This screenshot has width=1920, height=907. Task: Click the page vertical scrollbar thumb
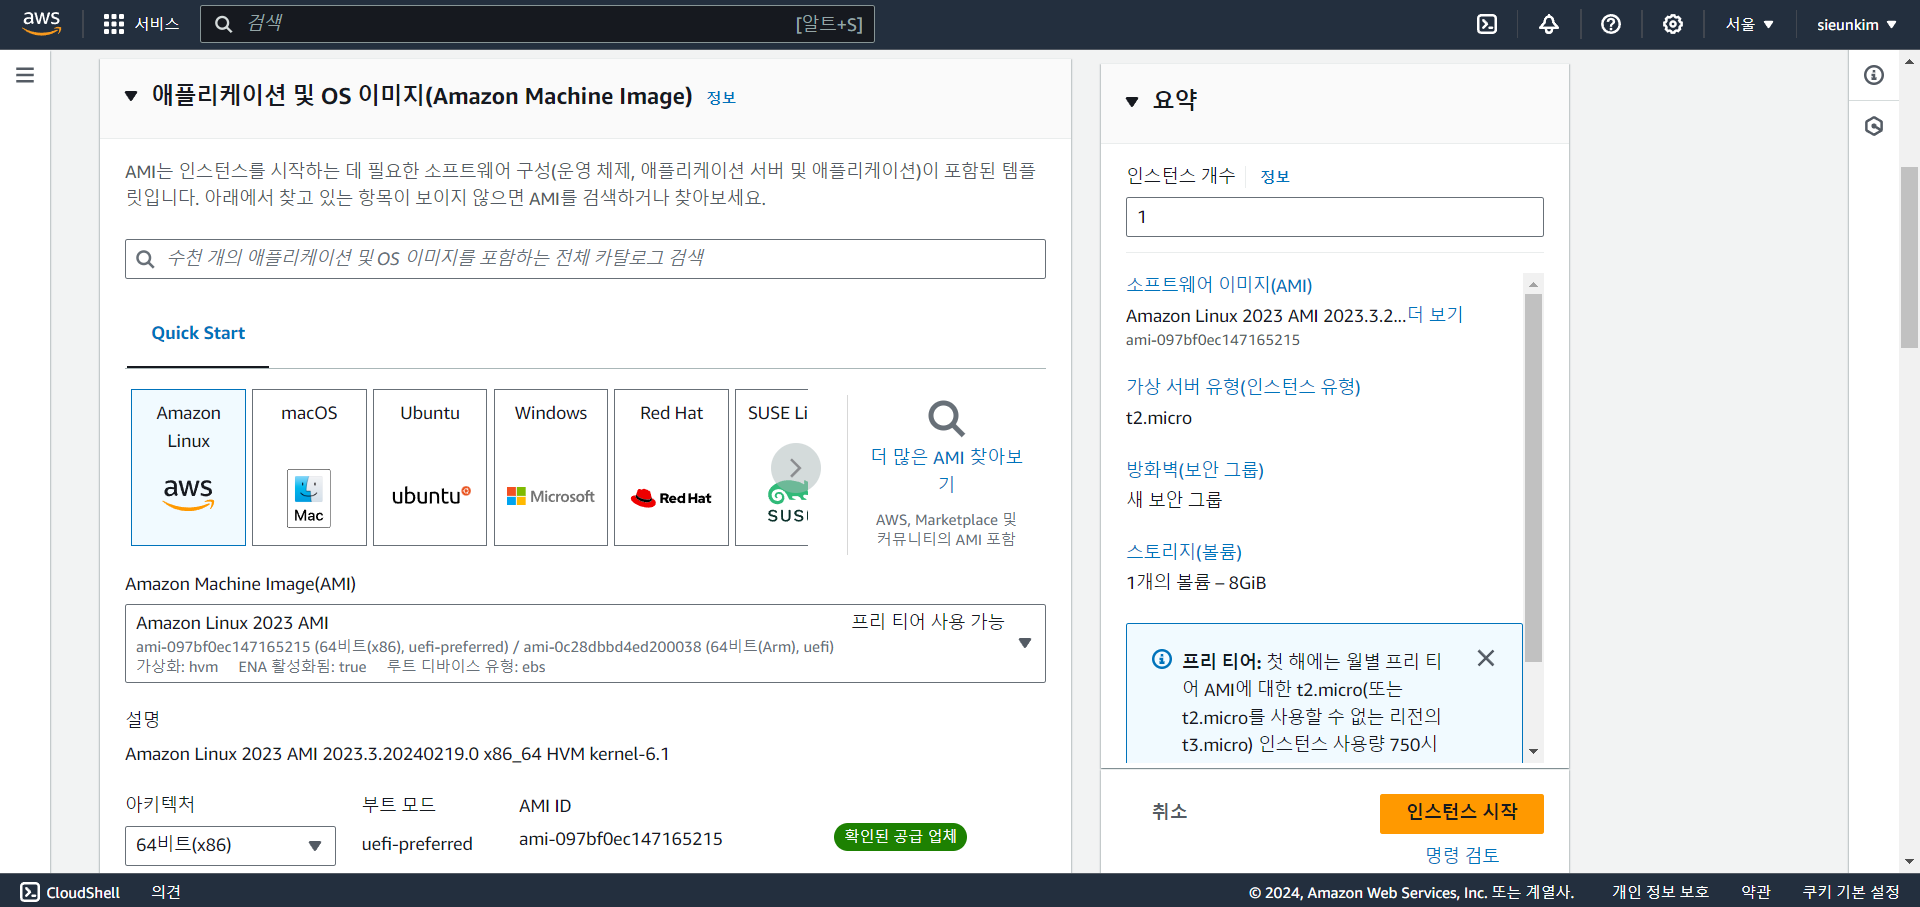click(x=1909, y=257)
